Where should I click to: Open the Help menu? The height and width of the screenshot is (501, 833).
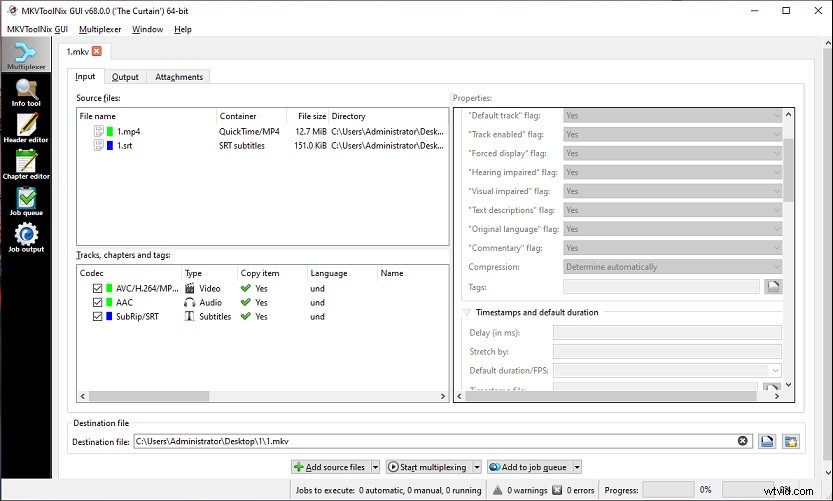(x=183, y=29)
